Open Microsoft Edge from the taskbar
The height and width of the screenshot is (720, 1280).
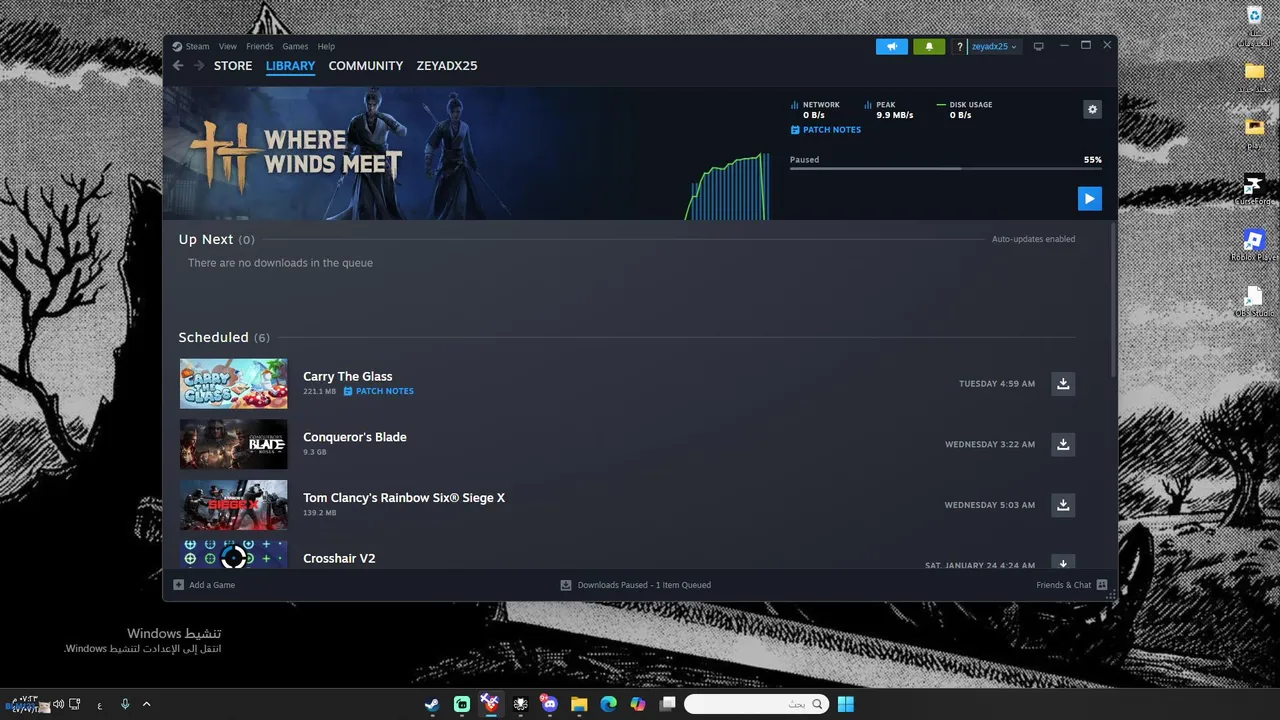(608, 704)
